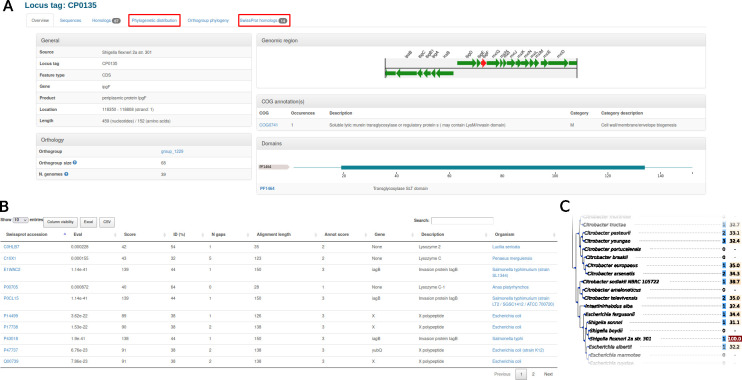Select page 1 in table pagination
742x380 pixels.
click(521, 374)
